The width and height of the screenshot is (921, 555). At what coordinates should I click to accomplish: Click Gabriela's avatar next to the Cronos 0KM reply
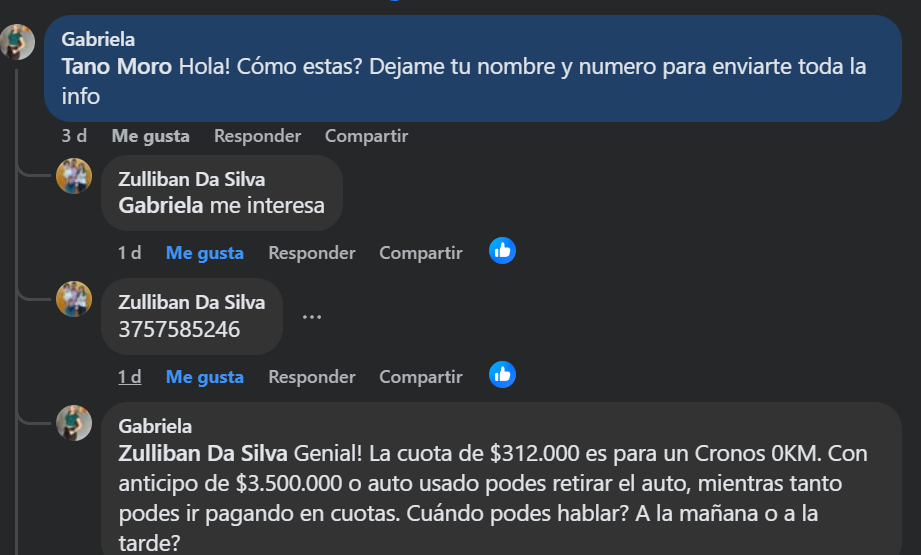[x=74, y=422]
